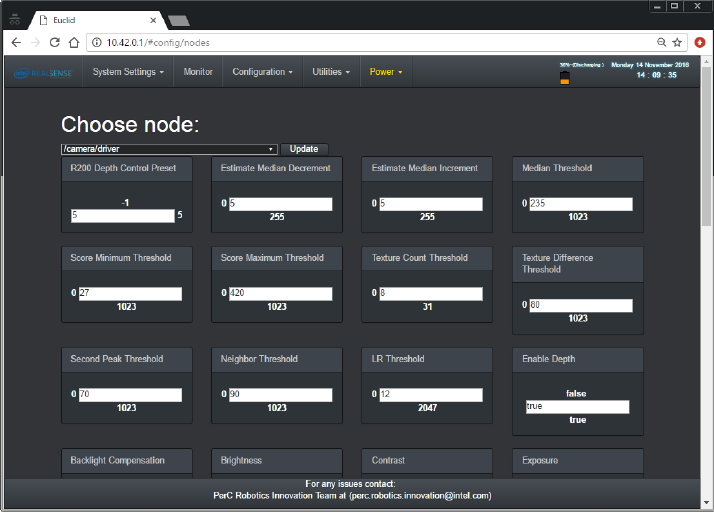Open the red extension icon in toolbar

coord(700,42)
